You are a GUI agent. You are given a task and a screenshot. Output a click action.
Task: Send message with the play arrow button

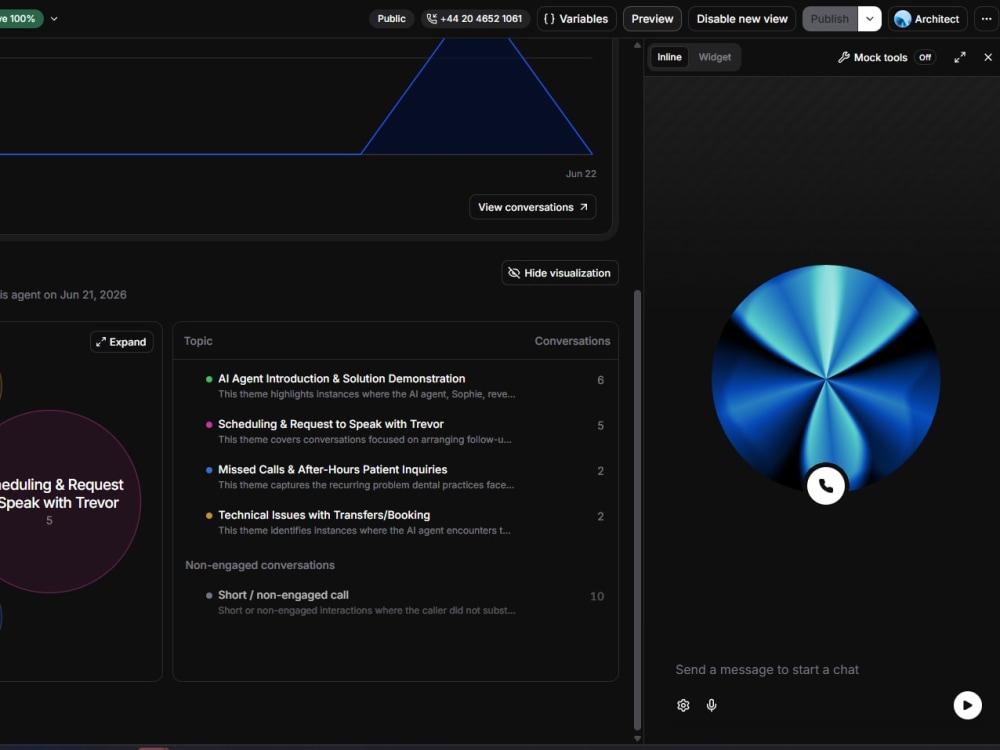point(967,705)
